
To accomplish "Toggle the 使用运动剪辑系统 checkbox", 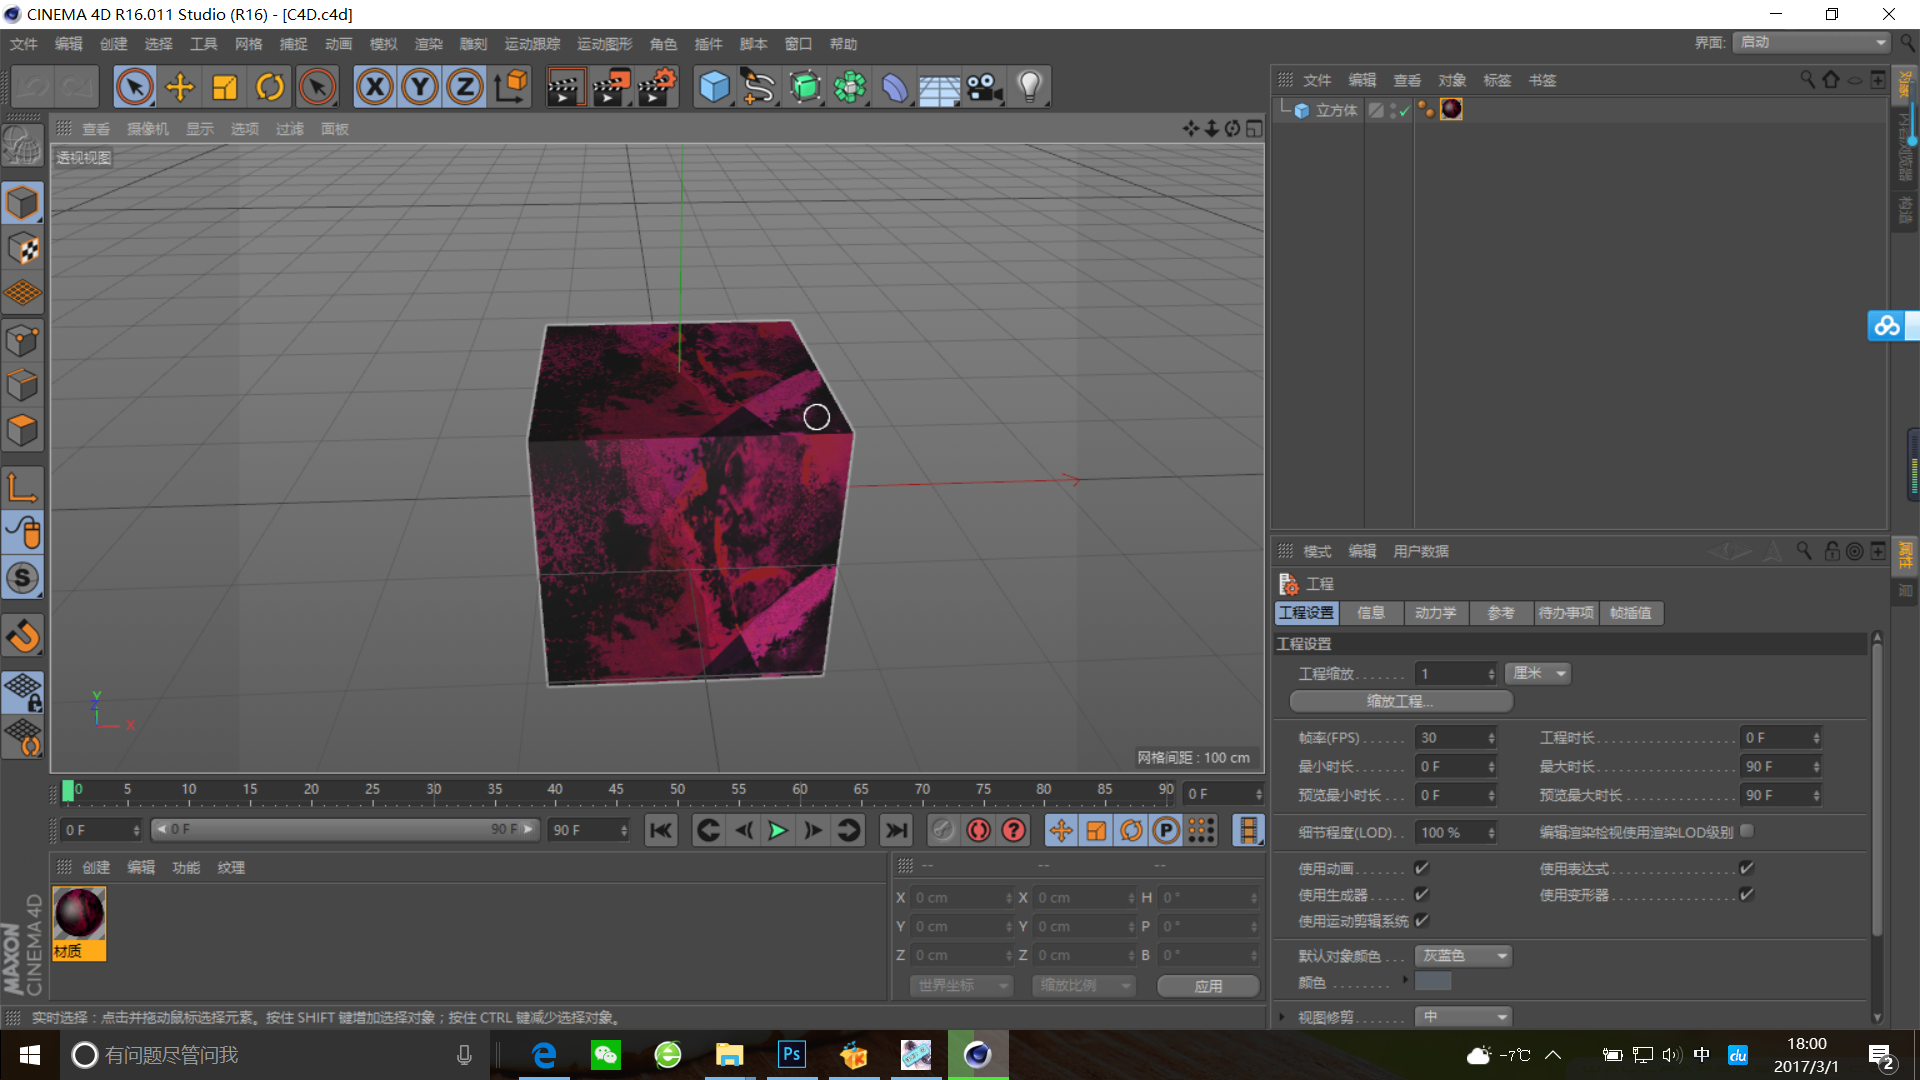I will pyautogui.click(x=1422, y=920).
